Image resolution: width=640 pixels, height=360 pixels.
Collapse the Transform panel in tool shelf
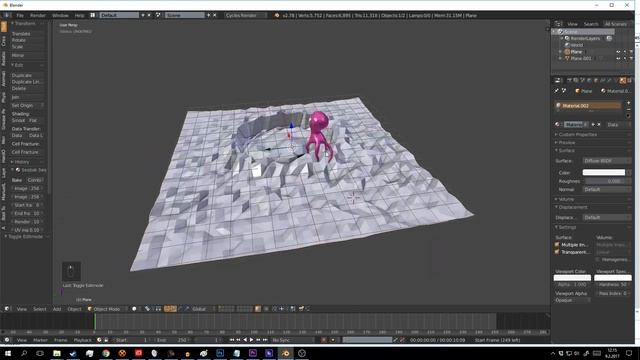click(x=24, y=24)
